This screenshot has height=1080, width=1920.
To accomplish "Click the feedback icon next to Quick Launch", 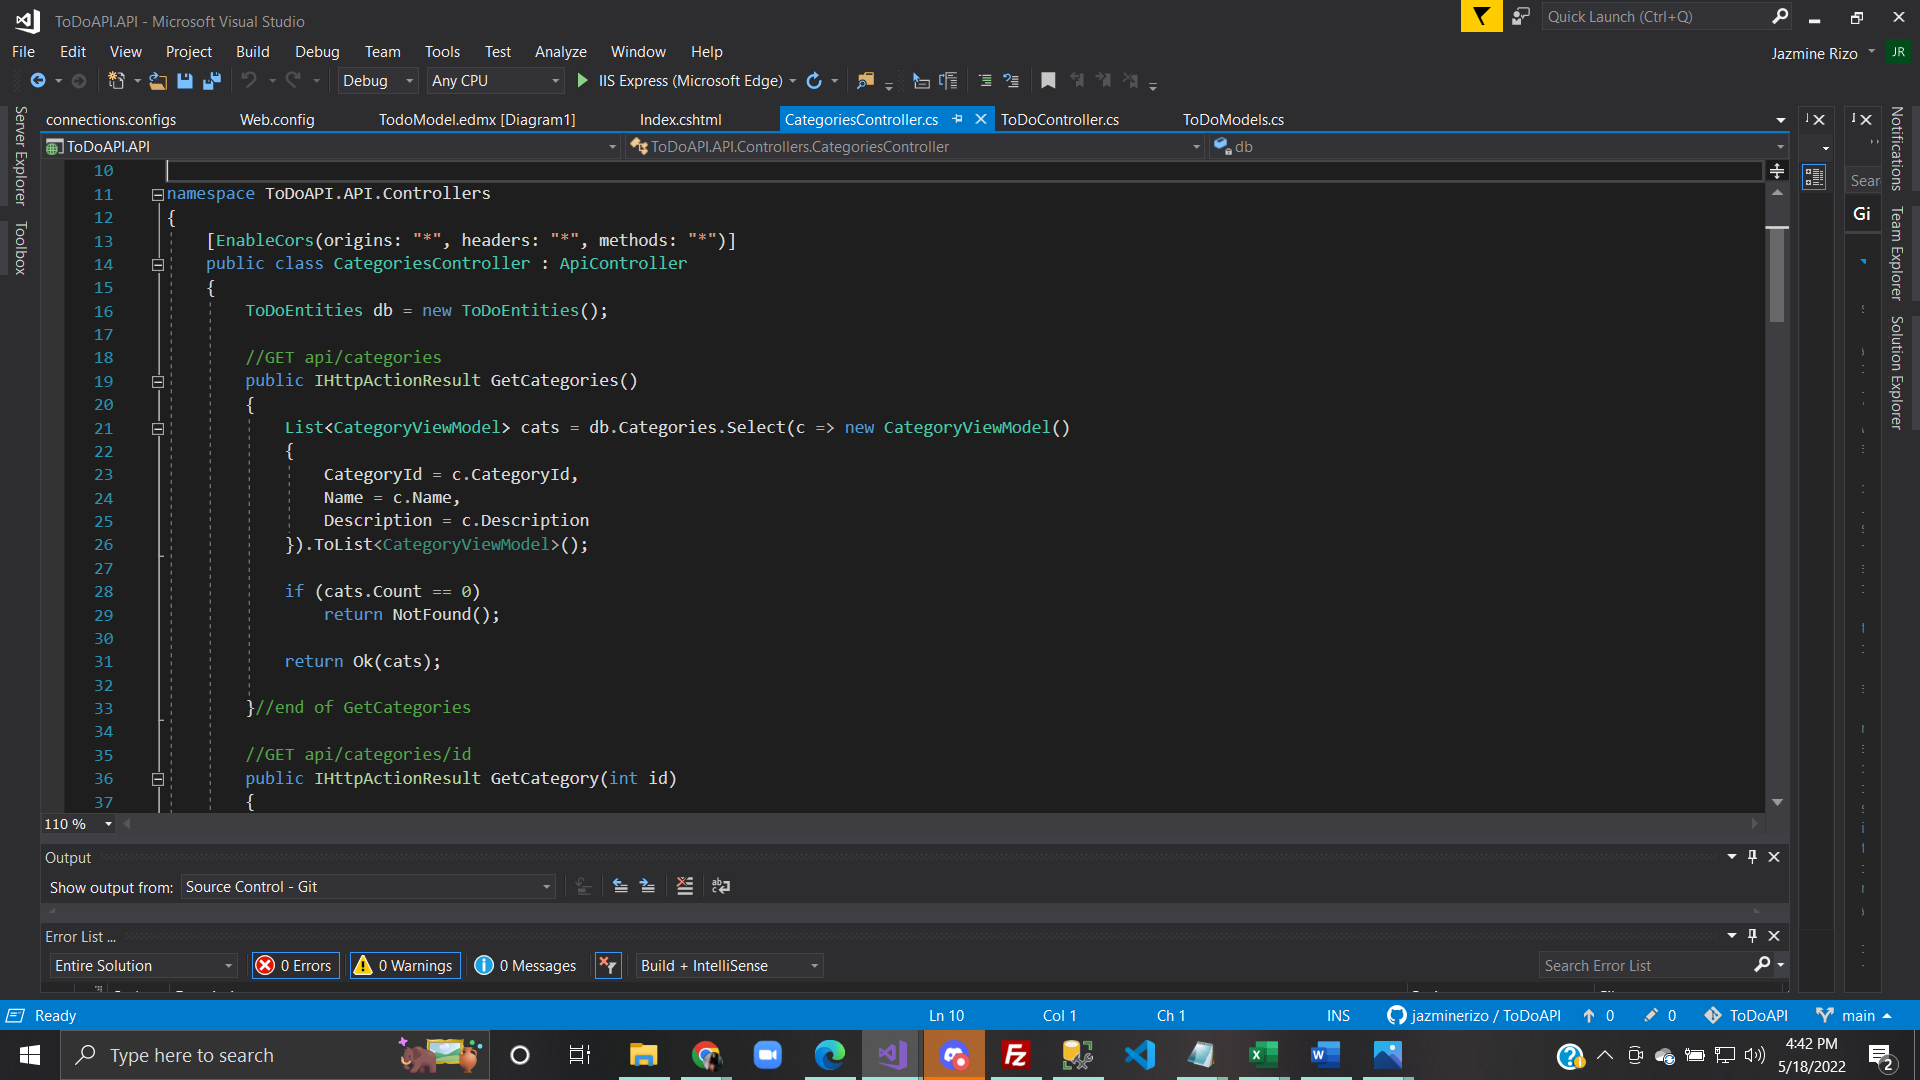I will click(x=1521, y=17).
